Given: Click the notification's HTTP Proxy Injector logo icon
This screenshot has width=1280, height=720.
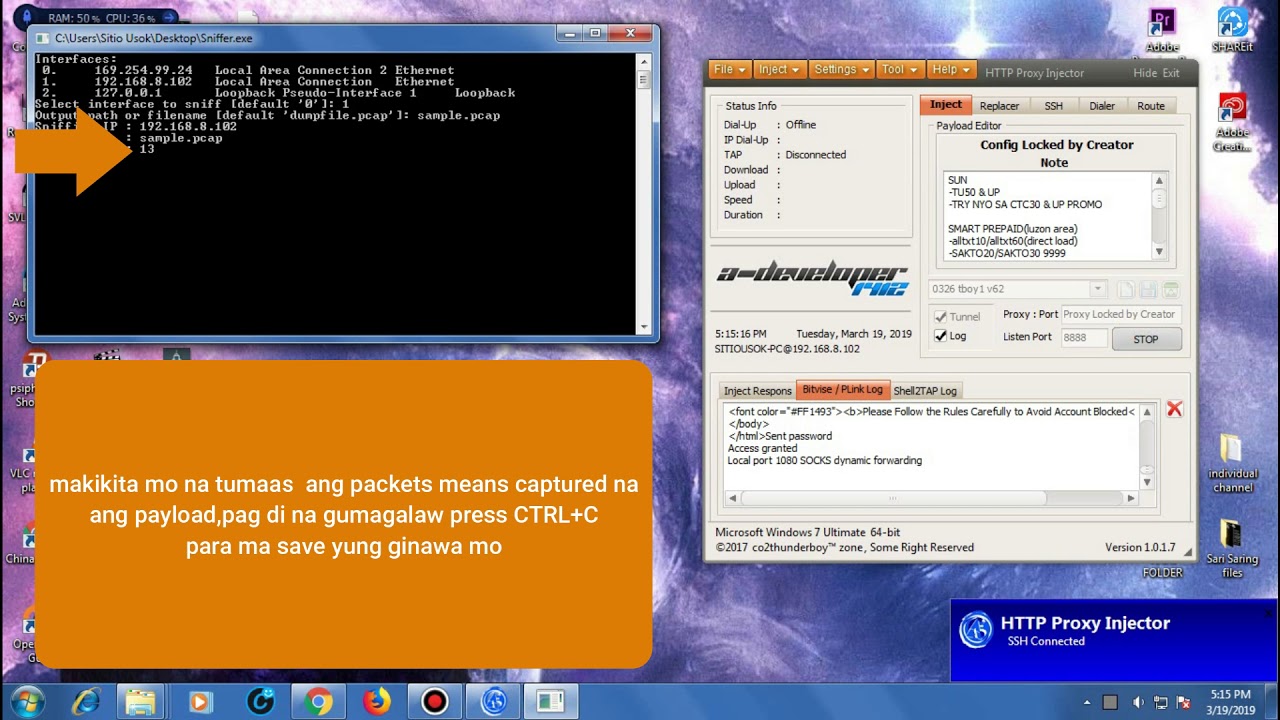Looking at the screenshot, I should tap(976, 630).
